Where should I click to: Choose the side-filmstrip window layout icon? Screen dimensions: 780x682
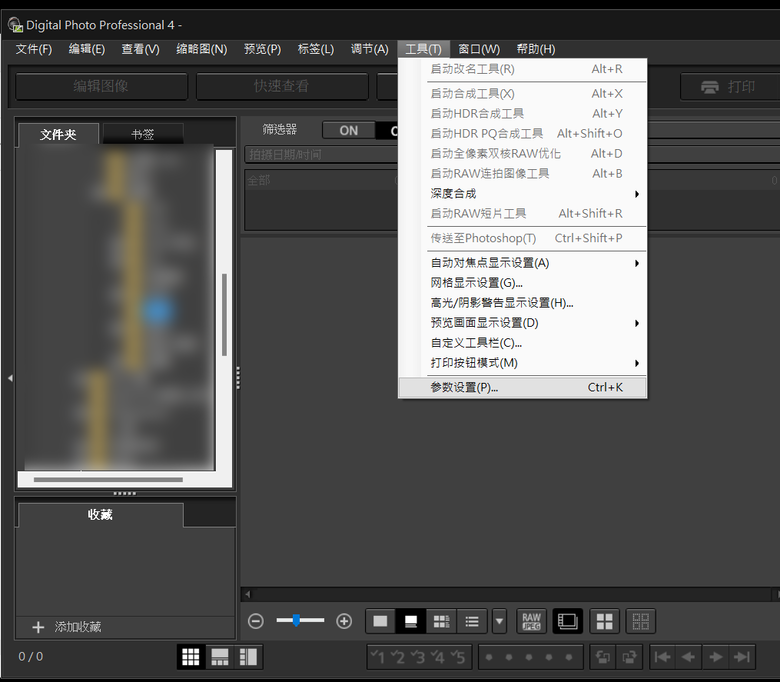coord(248,657)
